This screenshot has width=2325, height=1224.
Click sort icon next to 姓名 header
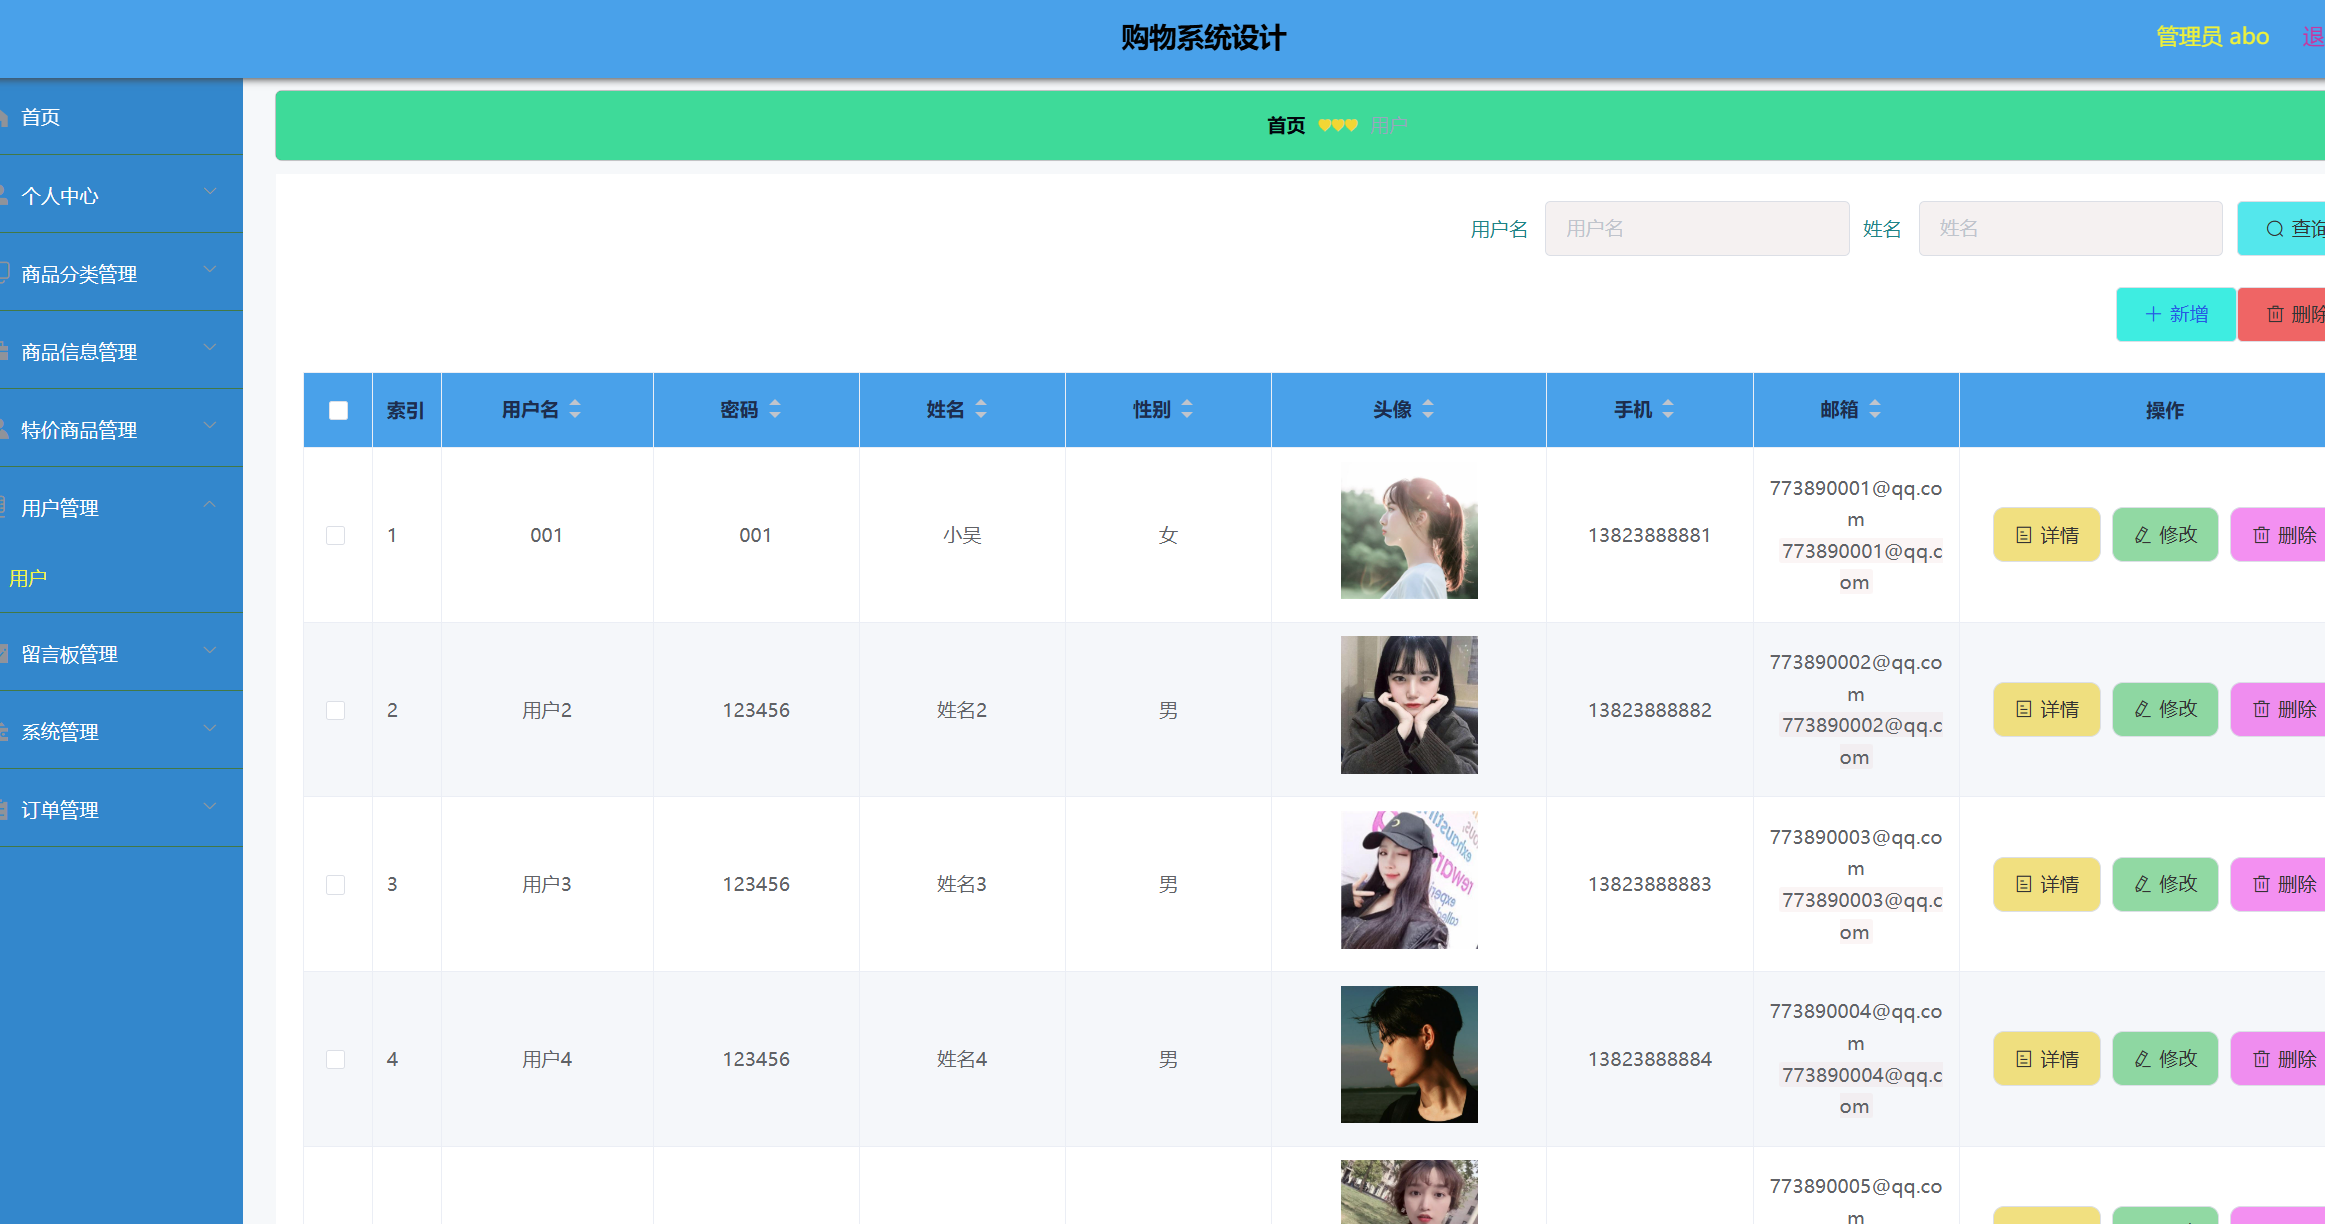[x=981, y=409]
